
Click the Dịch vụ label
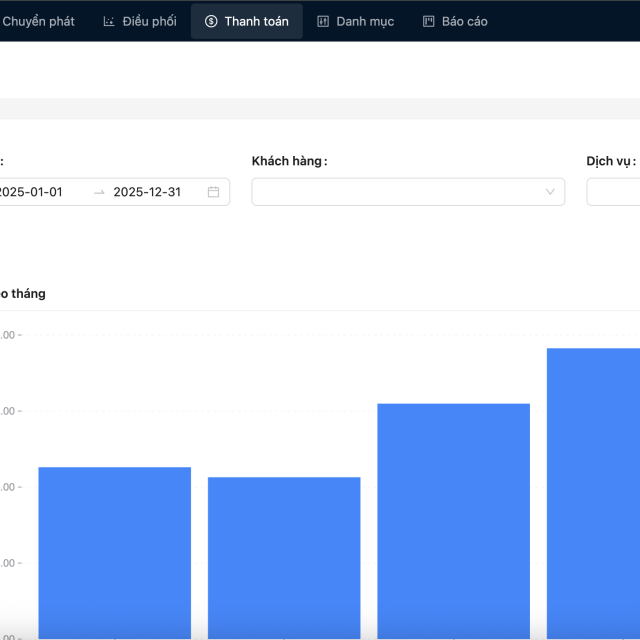click(611, 161)
